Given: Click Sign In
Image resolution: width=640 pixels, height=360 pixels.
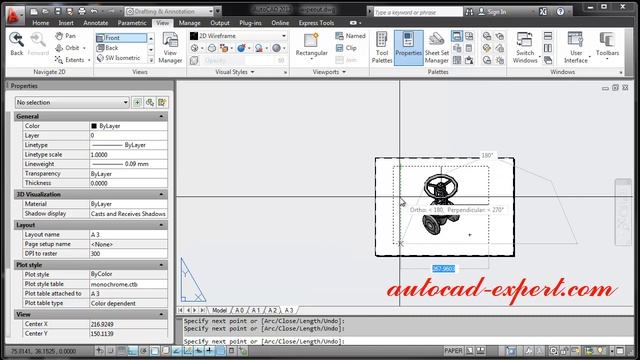Looking at the screenshot, I should (492, 12).
